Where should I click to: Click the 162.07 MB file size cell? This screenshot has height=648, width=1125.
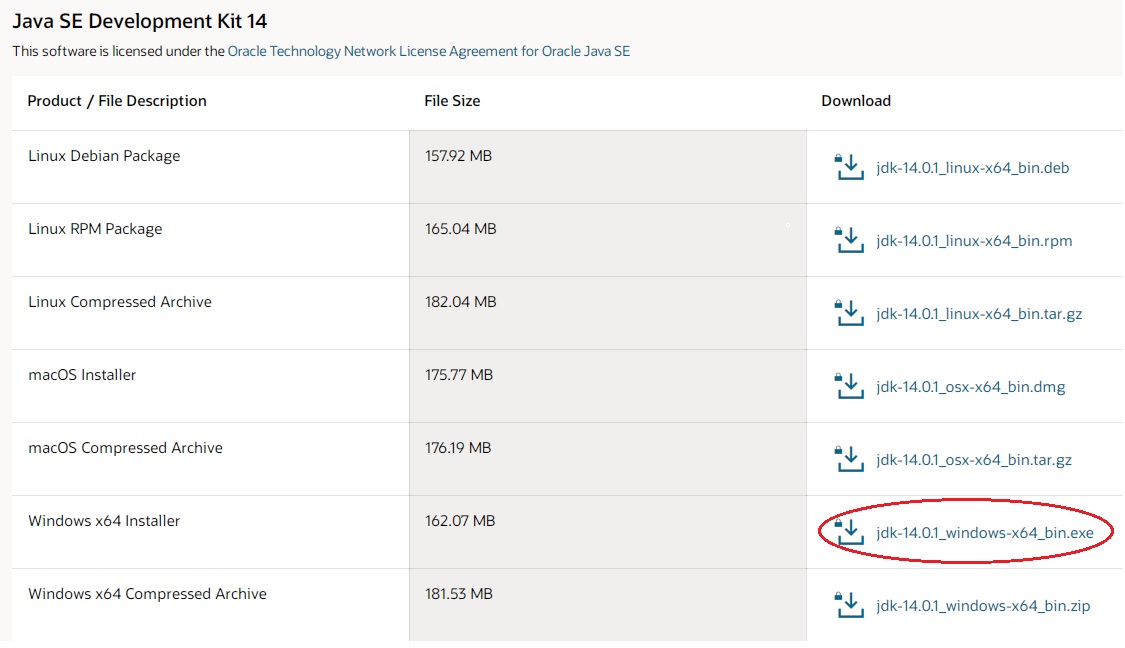608,532
